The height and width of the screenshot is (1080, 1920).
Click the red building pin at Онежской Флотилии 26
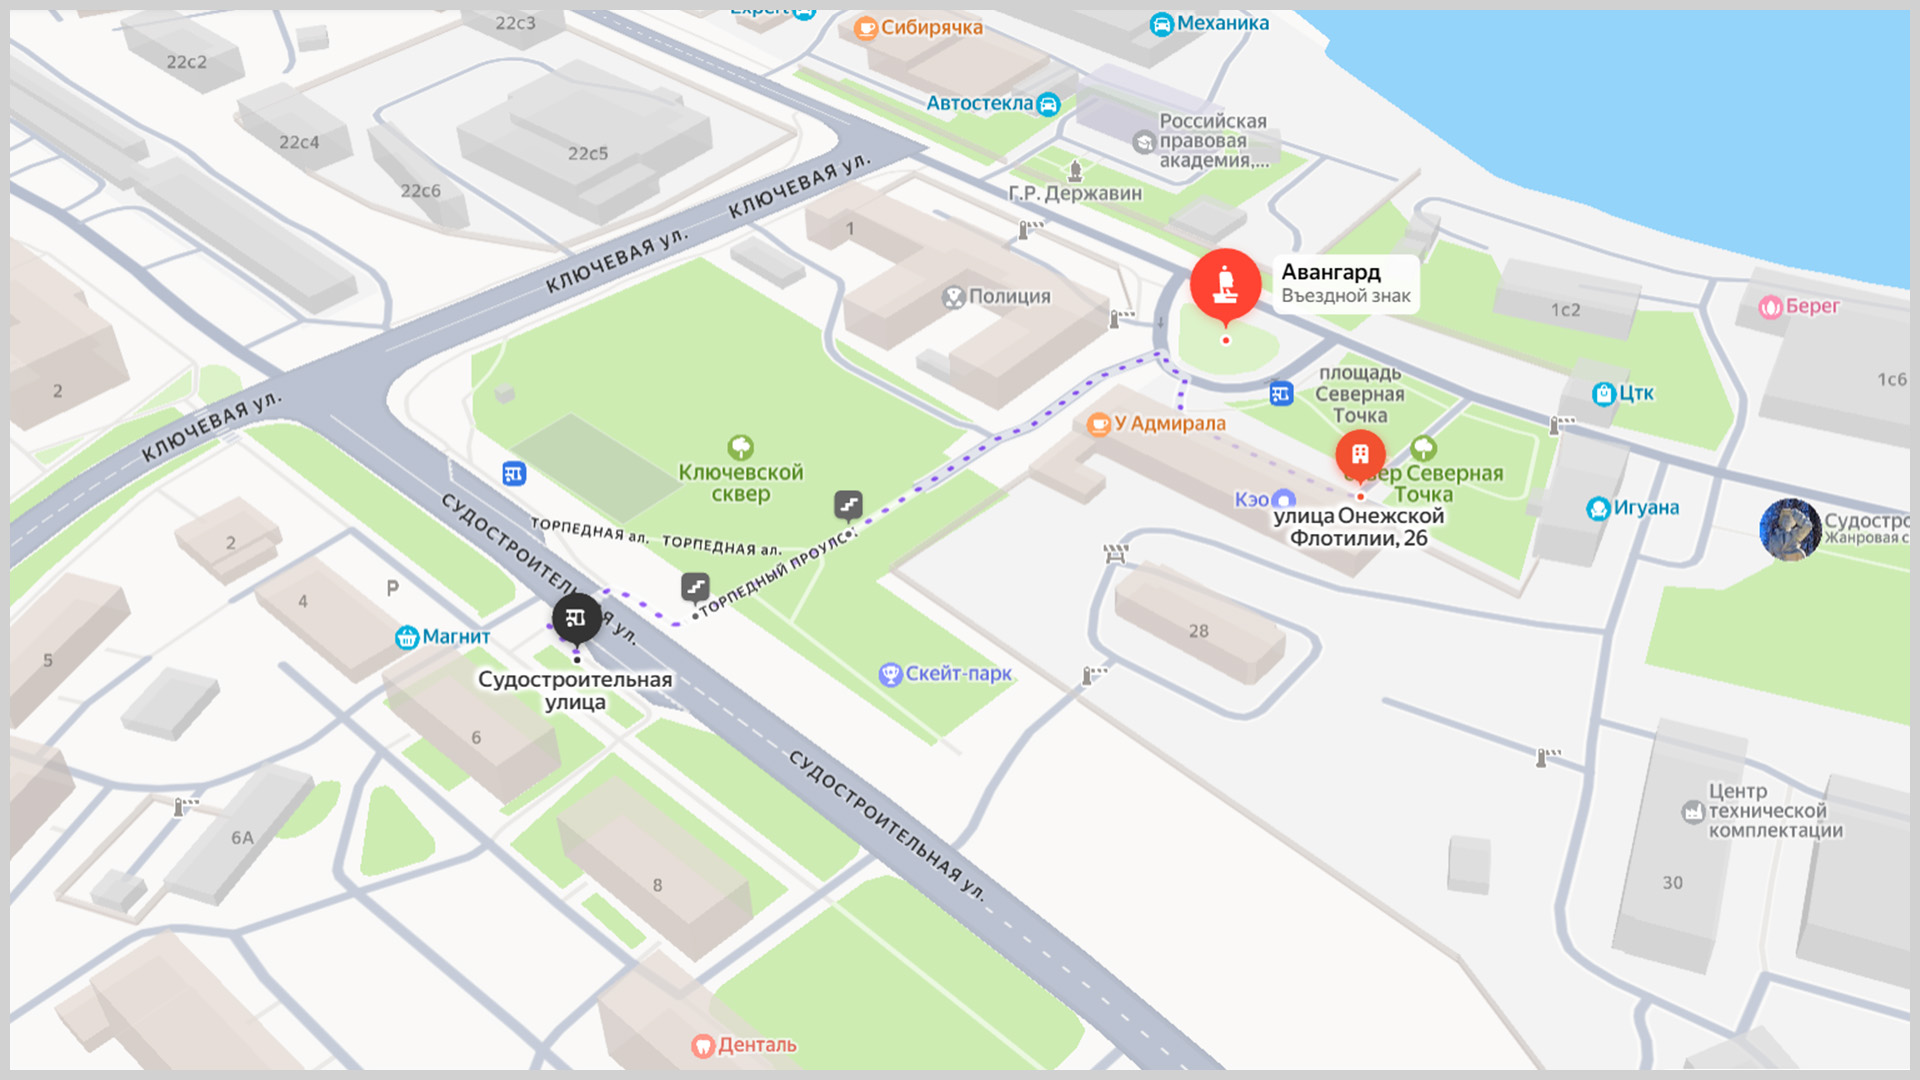(1360, 456)
